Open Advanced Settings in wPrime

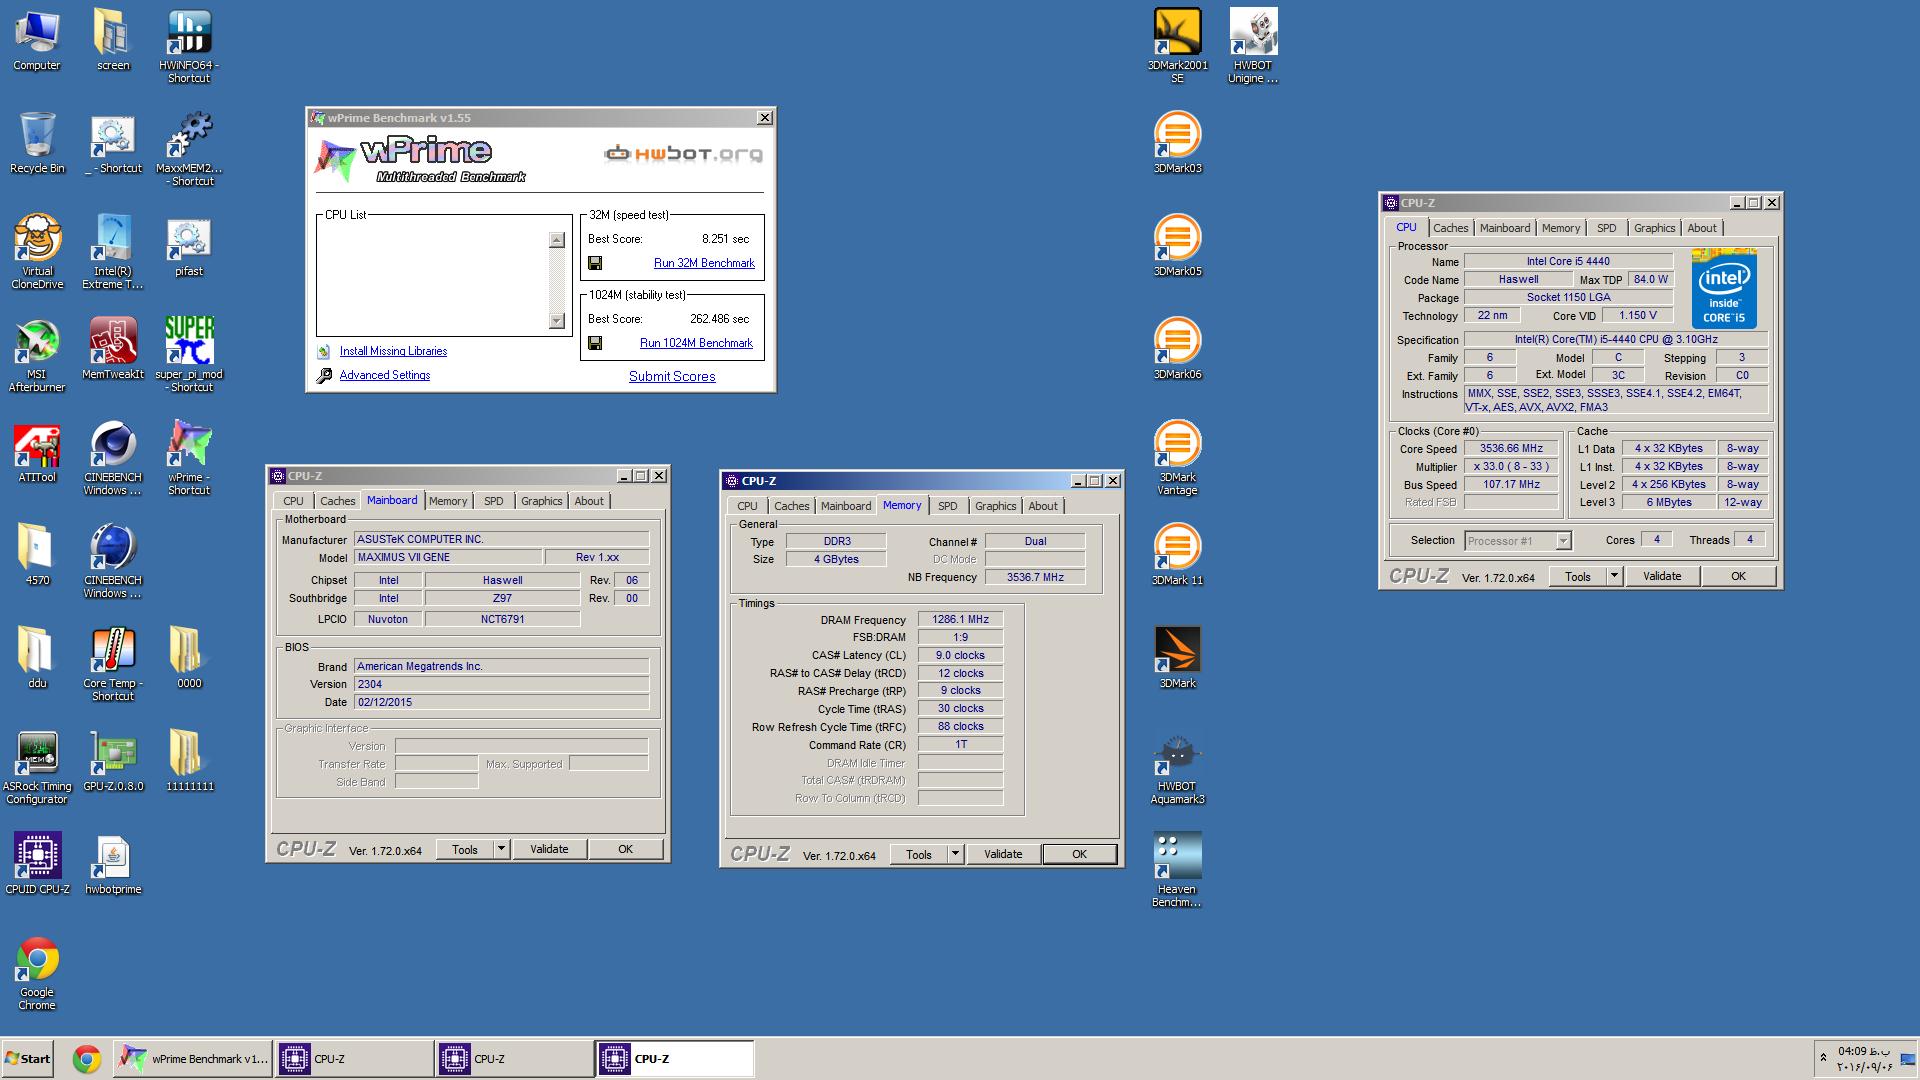[x=385, y=375]
